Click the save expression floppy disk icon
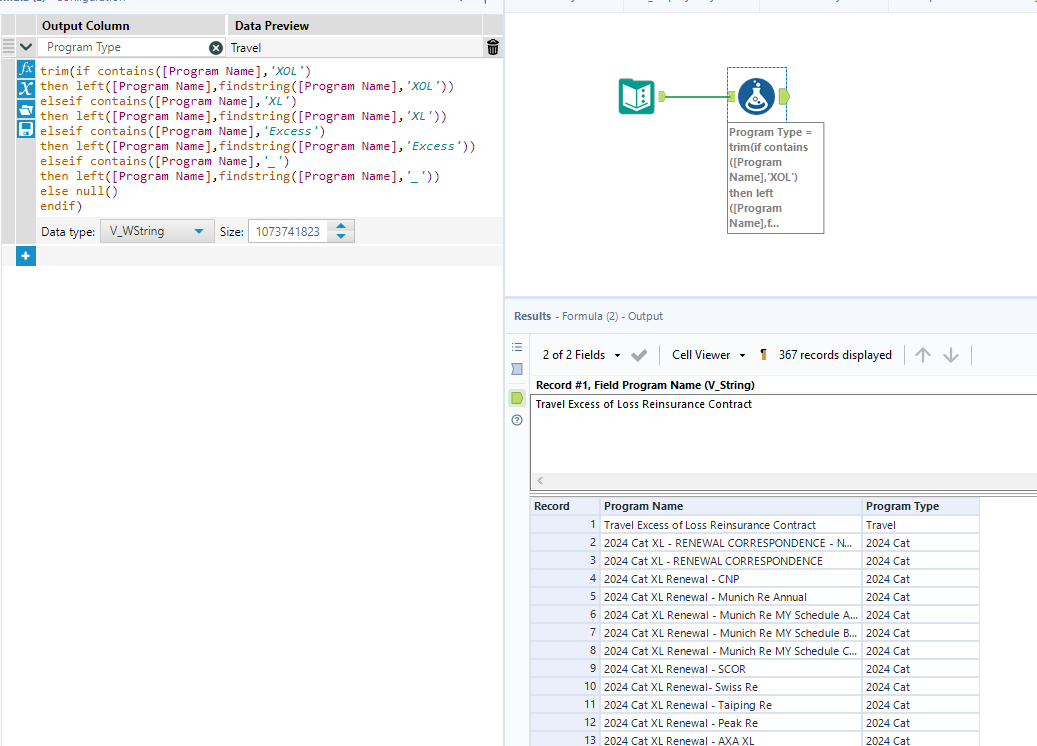 (x=26, y=129)
